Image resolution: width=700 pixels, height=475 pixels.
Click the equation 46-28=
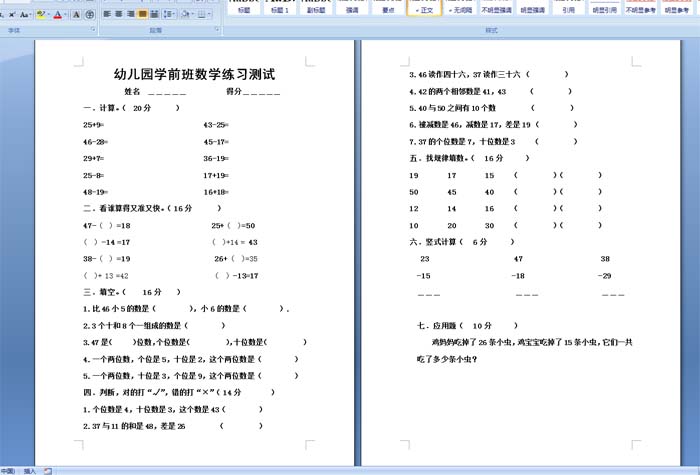click(x=96, y=142)
